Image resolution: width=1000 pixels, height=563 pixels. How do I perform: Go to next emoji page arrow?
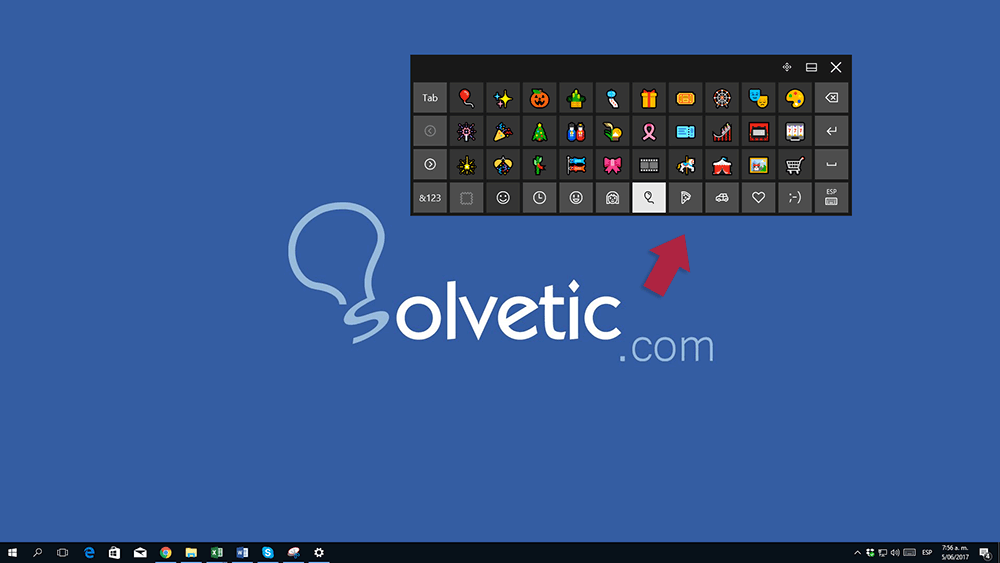click(x=430, y=165)
